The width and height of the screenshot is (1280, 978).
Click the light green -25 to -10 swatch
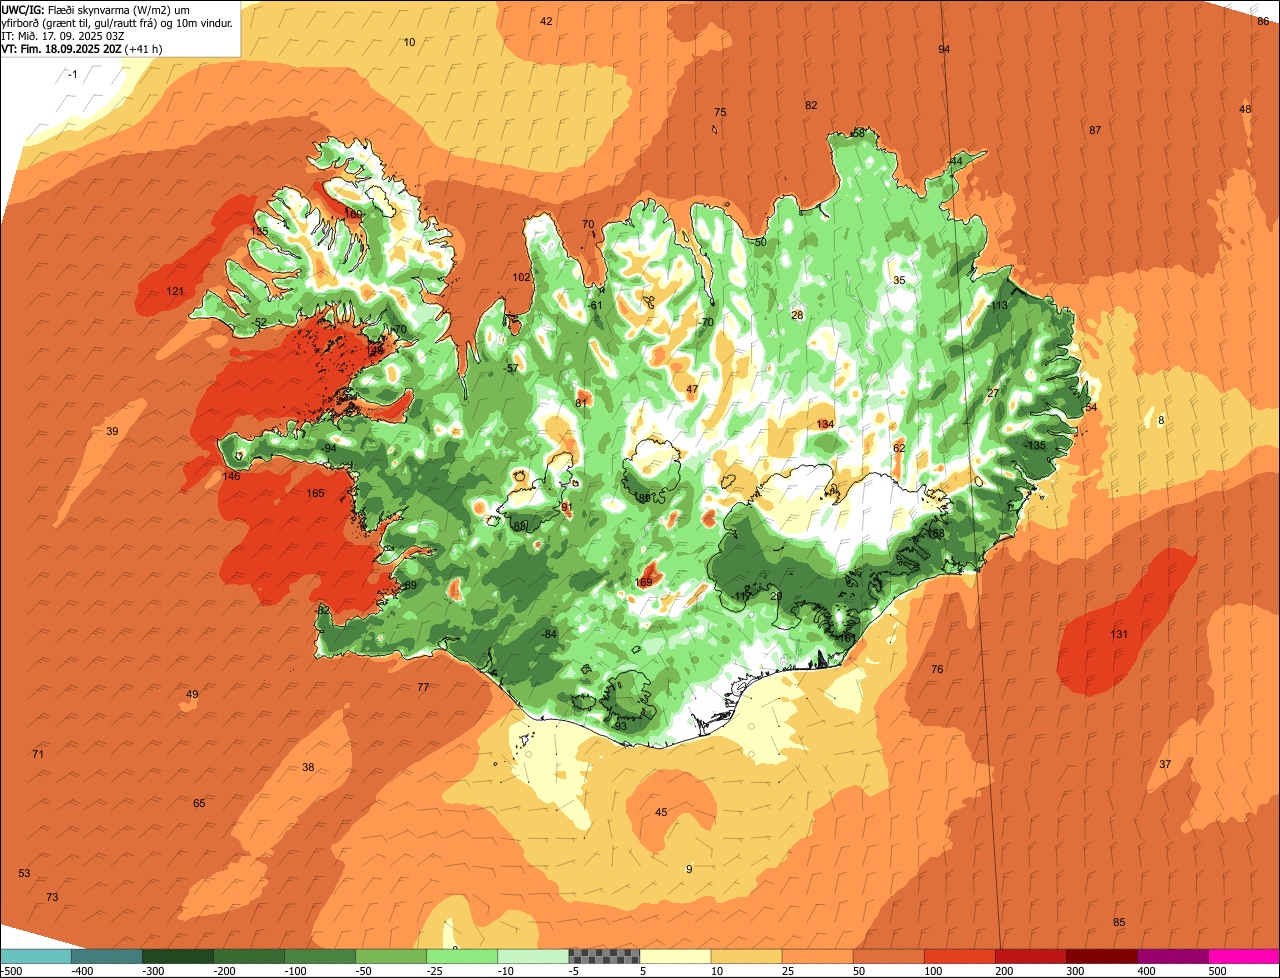point(462,956)
